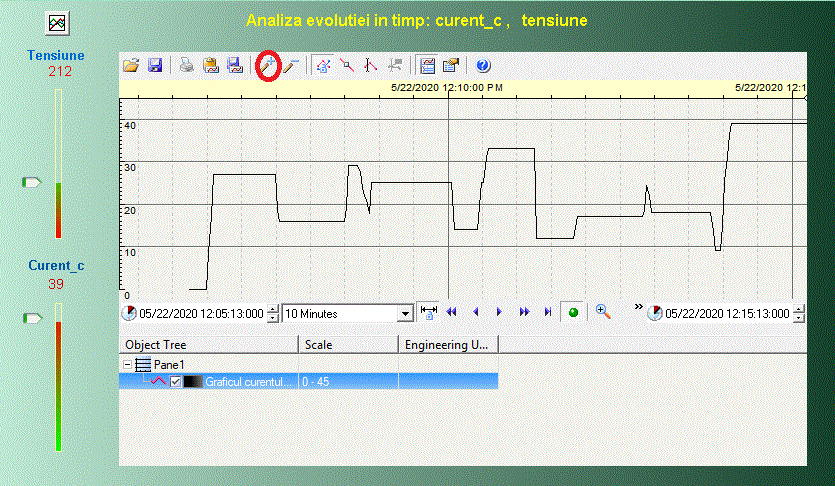Image resolution: width=835 pixels, height=486 pixels.
Task: Click the properties icon left of Help
Action: pos(451,66)
